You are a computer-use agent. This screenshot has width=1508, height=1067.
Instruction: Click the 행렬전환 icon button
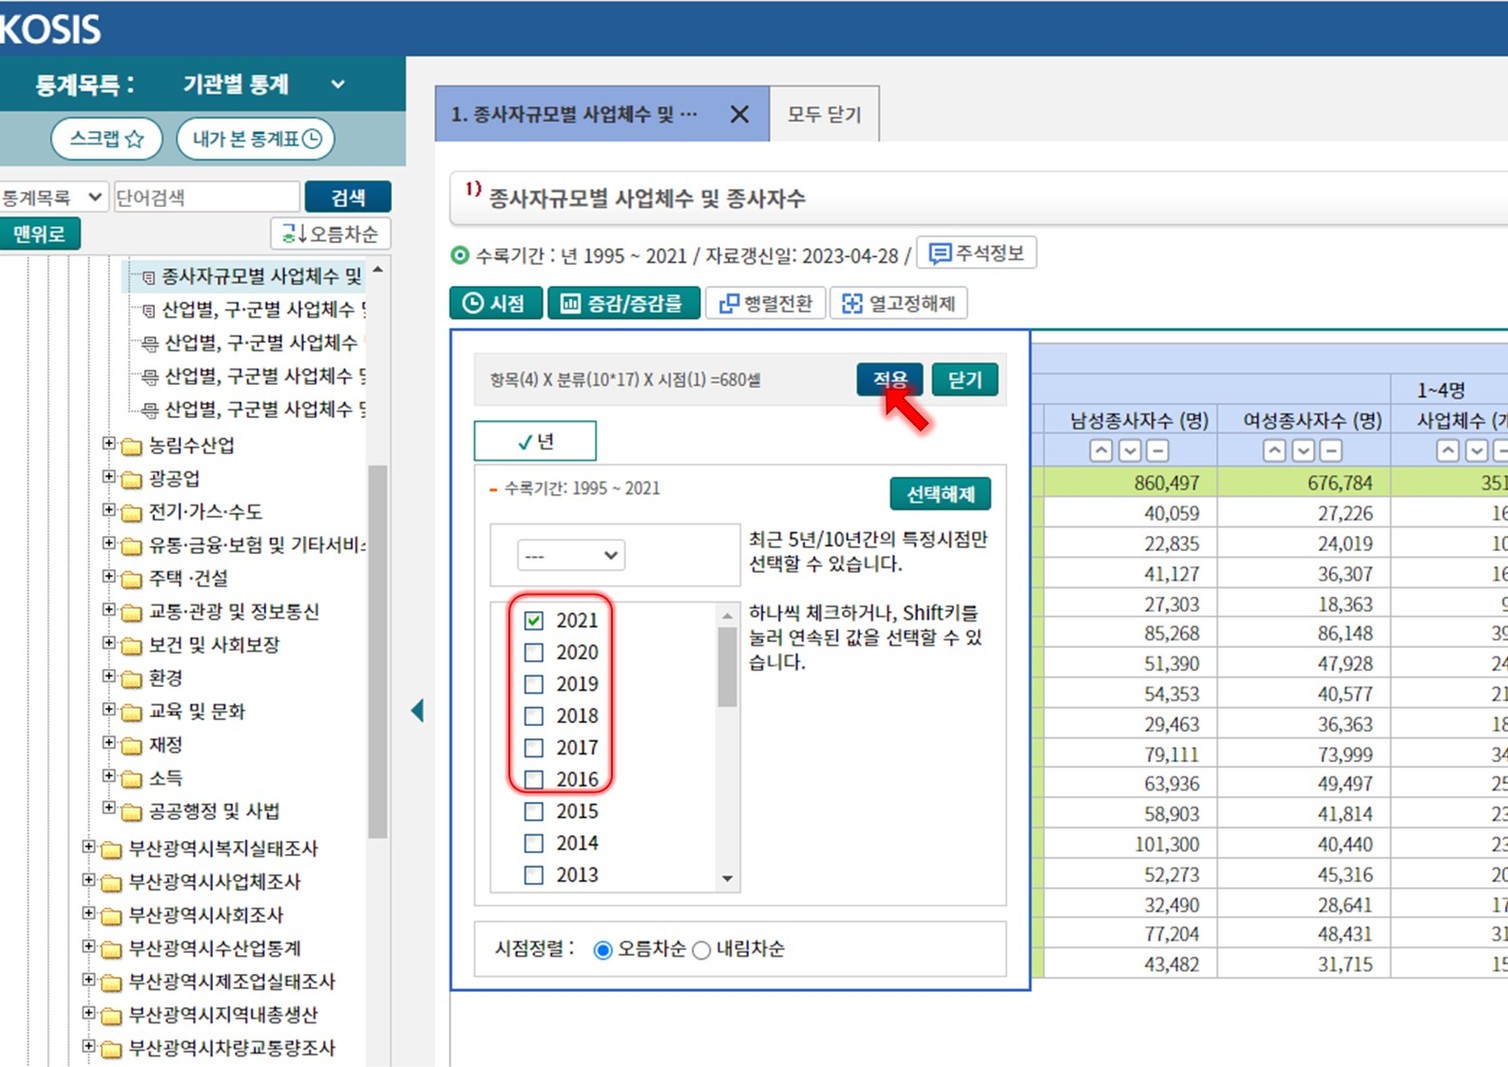(766, 303)
